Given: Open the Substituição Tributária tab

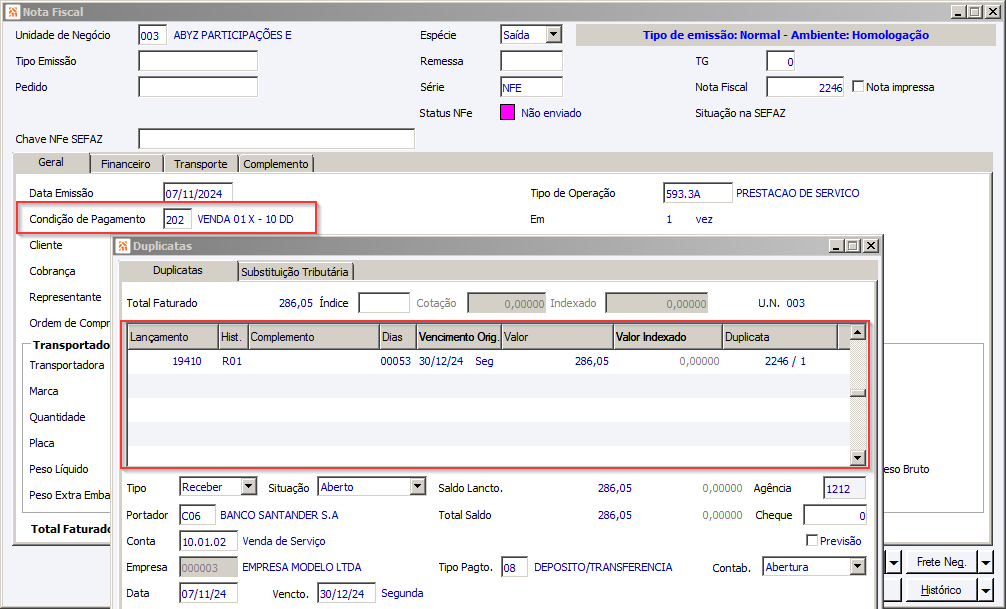Looking at the screenshot, I should click(294, 271).
